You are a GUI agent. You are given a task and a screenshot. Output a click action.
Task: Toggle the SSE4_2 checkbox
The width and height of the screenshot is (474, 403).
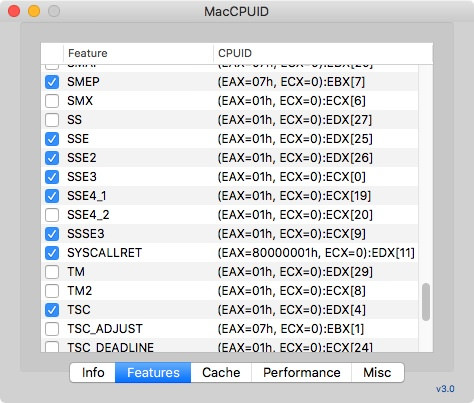point(52,215)
